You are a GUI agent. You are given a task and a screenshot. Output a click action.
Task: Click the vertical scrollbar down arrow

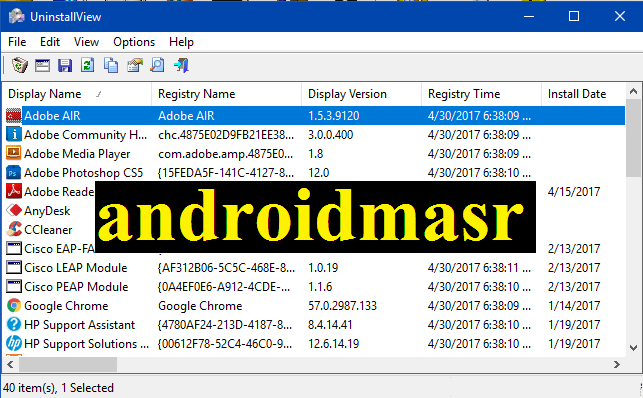(633, 348)
